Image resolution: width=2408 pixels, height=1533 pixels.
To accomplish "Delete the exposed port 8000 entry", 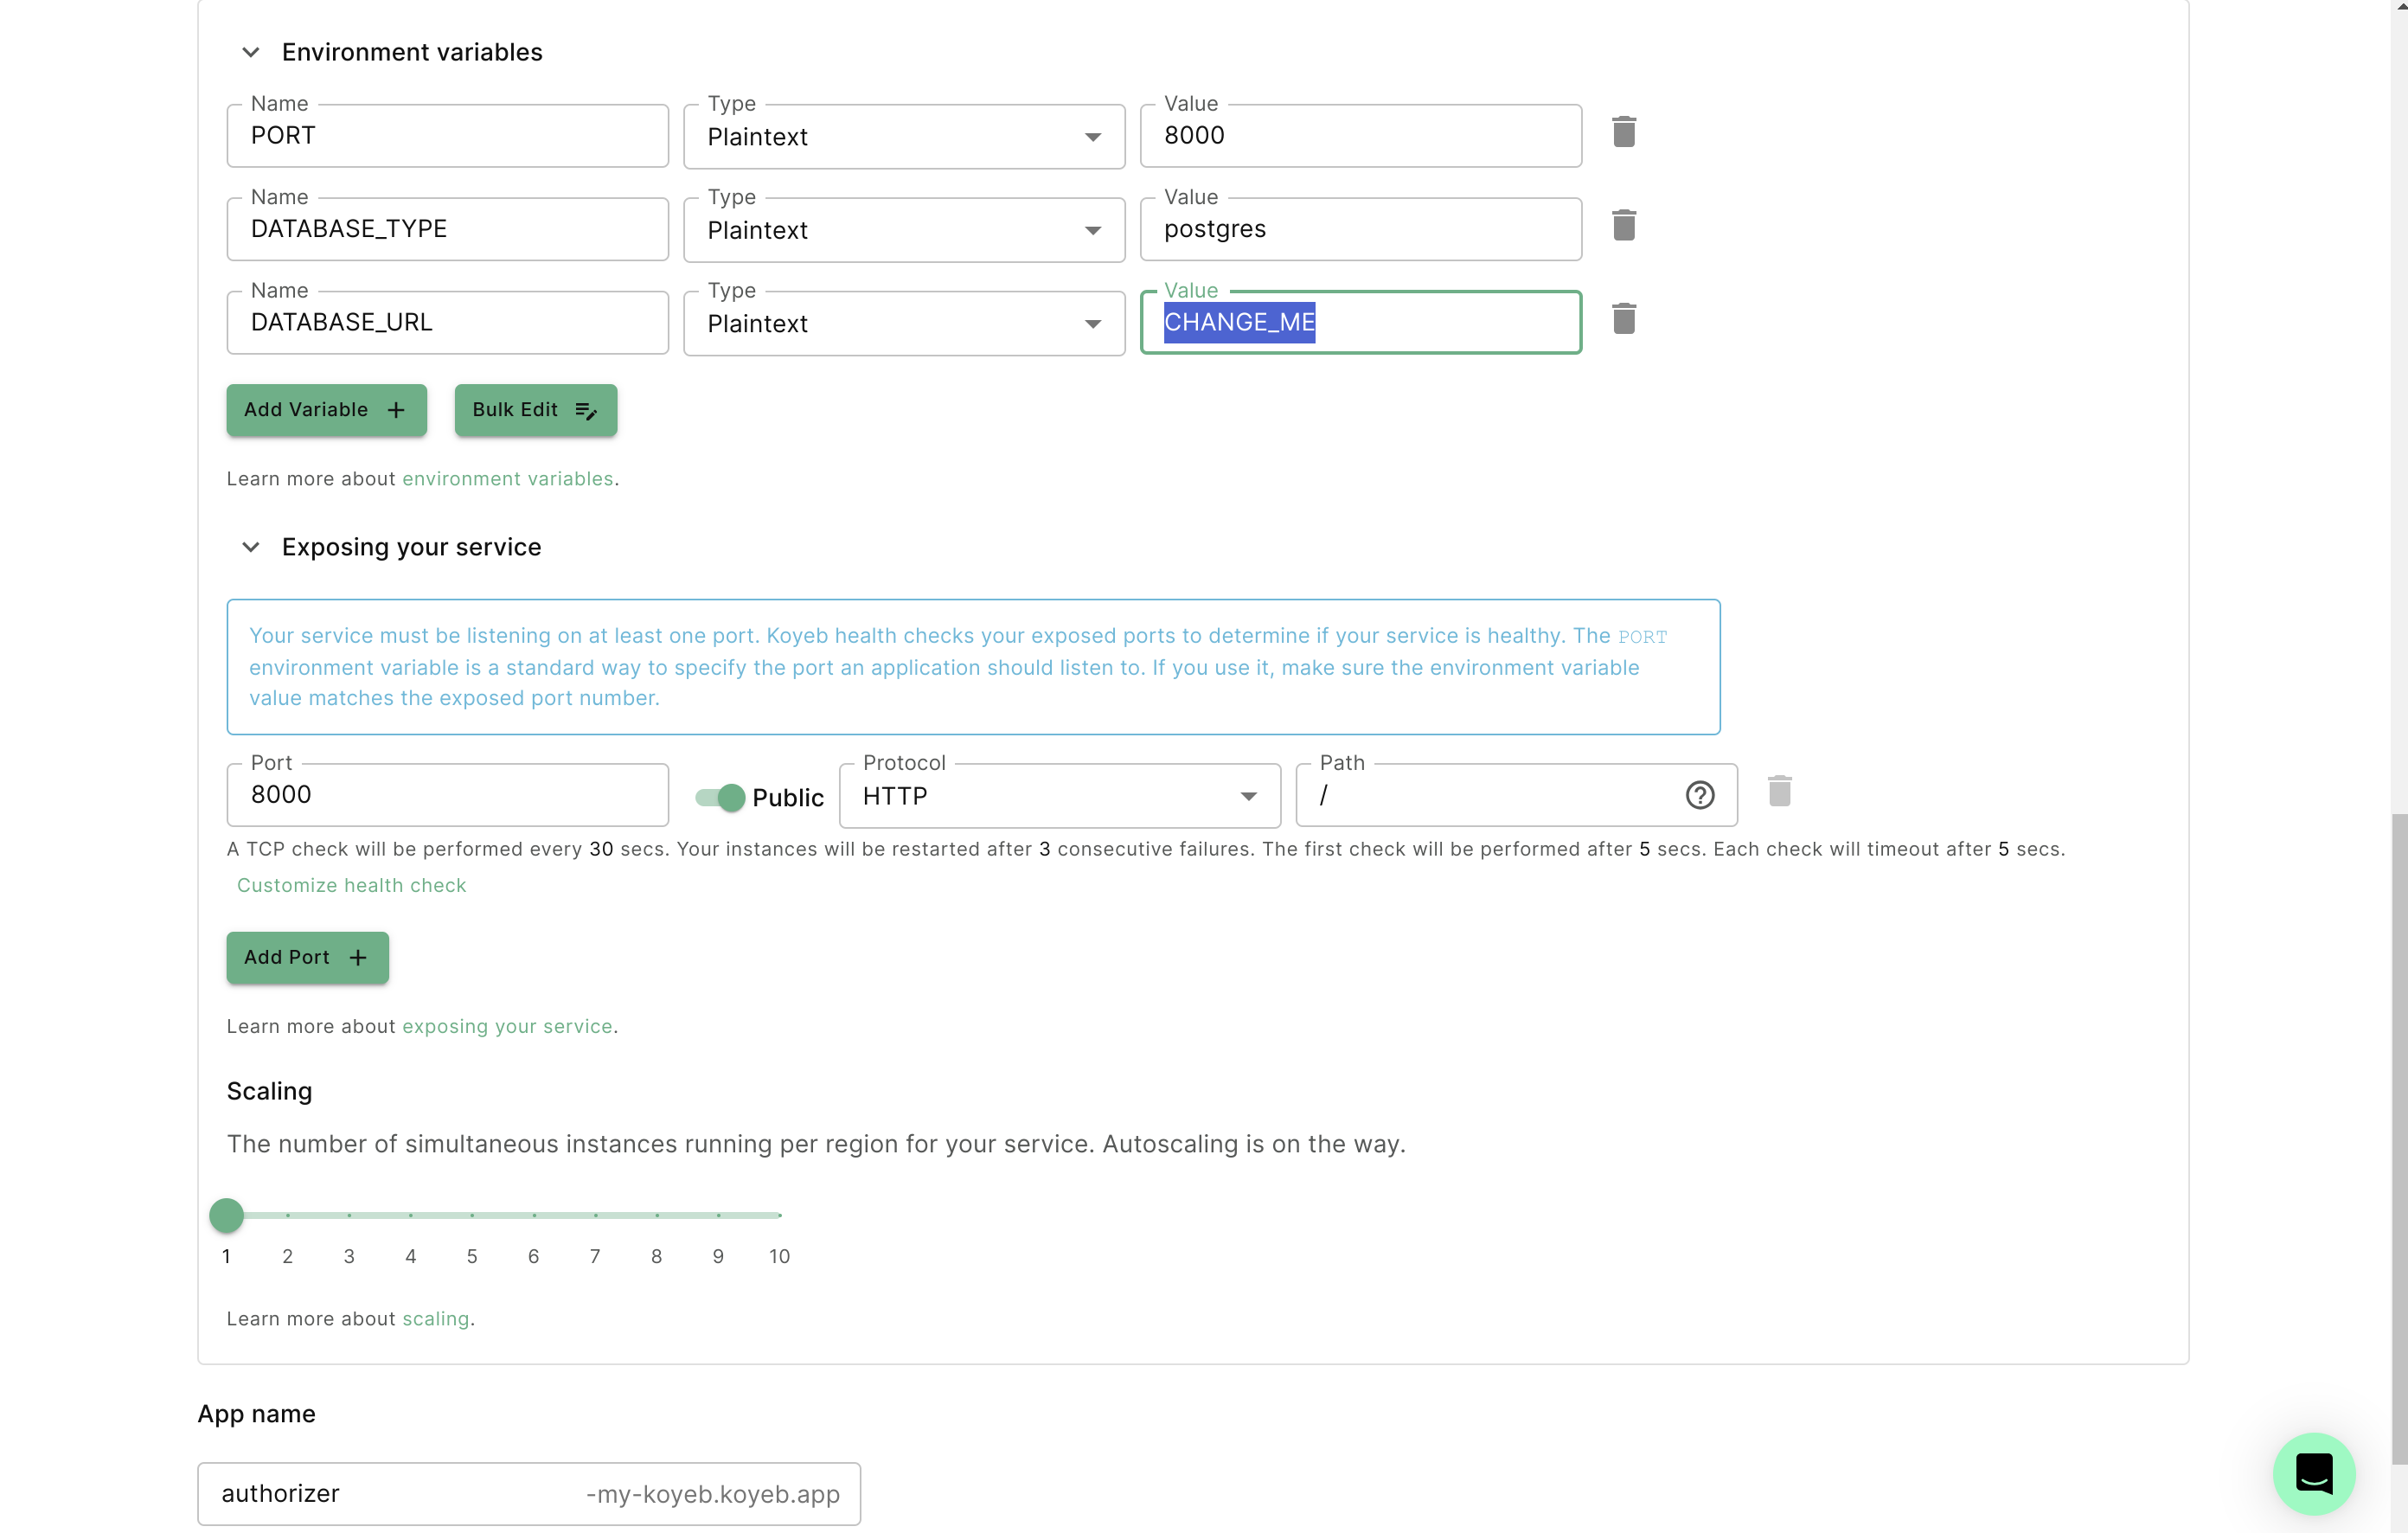I will coord(1780,791).
